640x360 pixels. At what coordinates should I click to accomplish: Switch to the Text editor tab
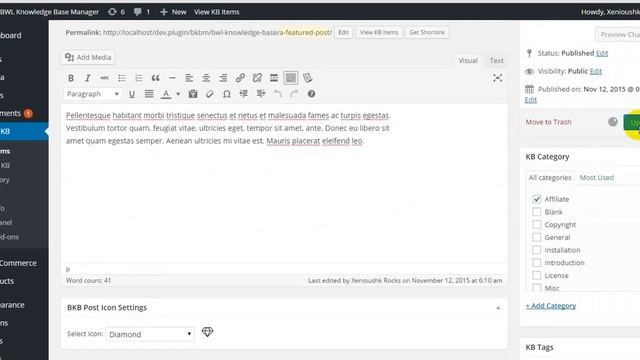(x=496, y=60)
